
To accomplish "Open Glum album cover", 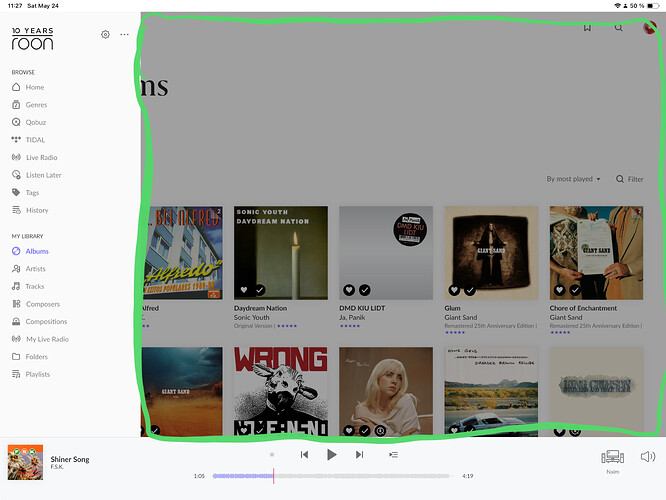I will (491, 253).
